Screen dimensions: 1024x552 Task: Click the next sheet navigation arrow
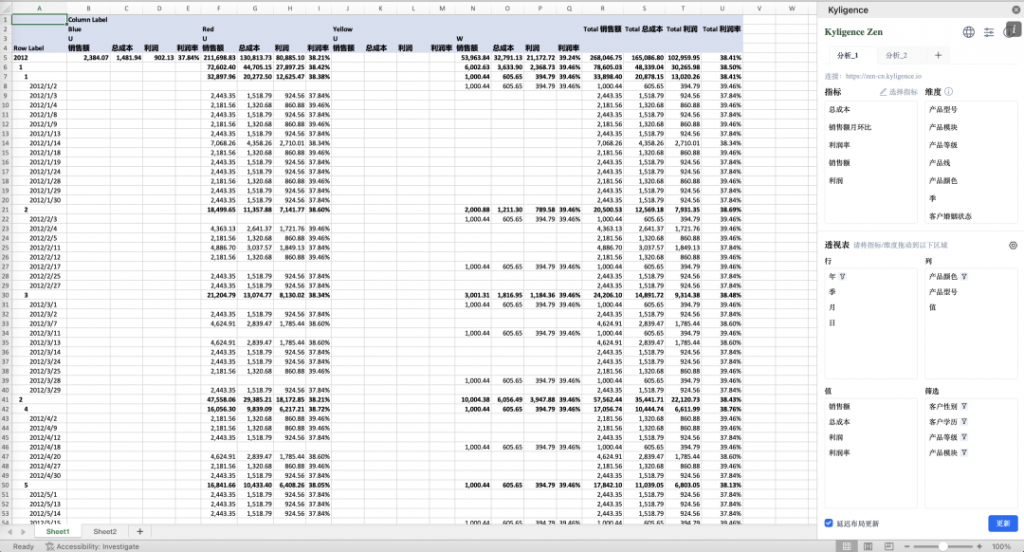(23, 532)
